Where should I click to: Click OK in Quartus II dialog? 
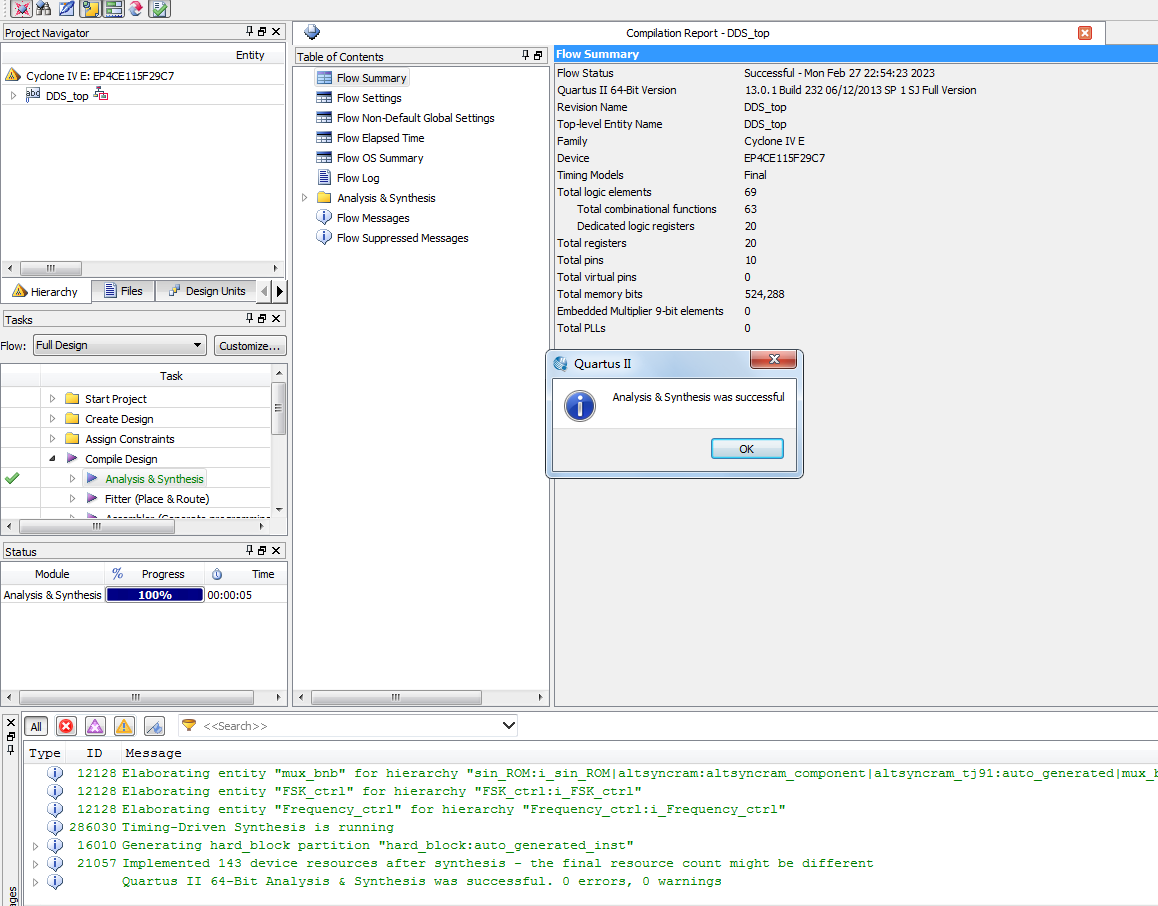point(746,449)
